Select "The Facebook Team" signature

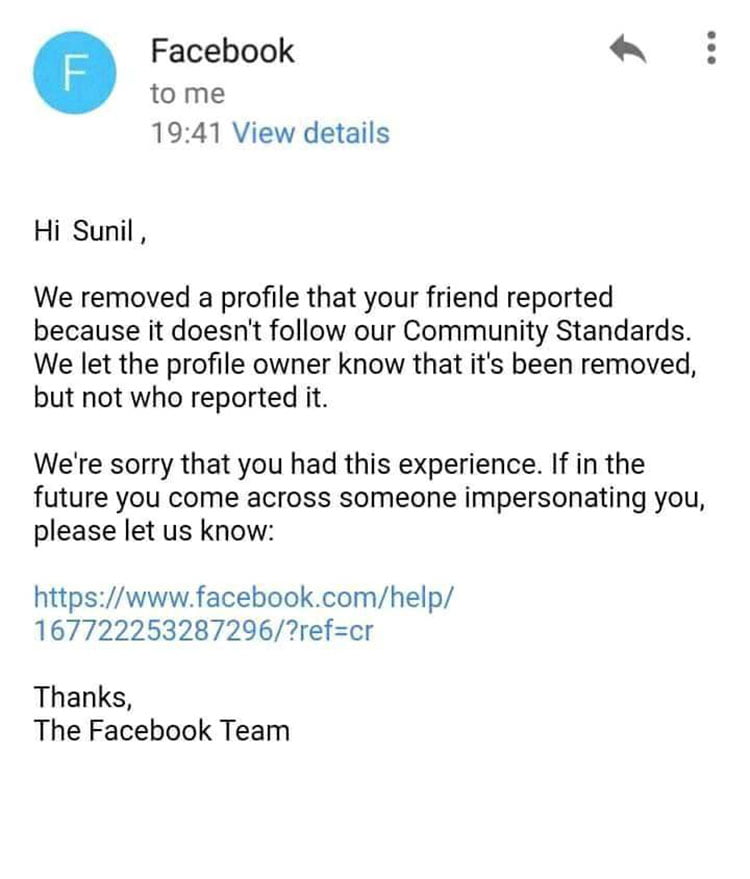(x=162, y=729)
